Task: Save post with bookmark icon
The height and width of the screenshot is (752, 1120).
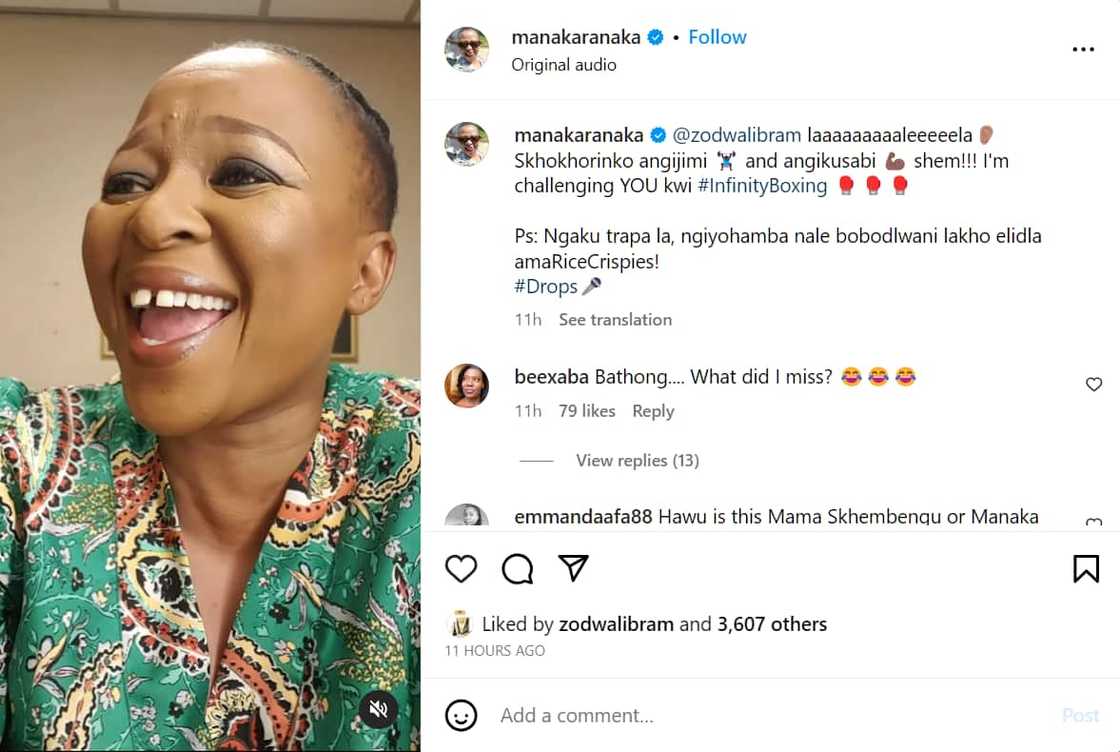Action: coord(1085,569)
